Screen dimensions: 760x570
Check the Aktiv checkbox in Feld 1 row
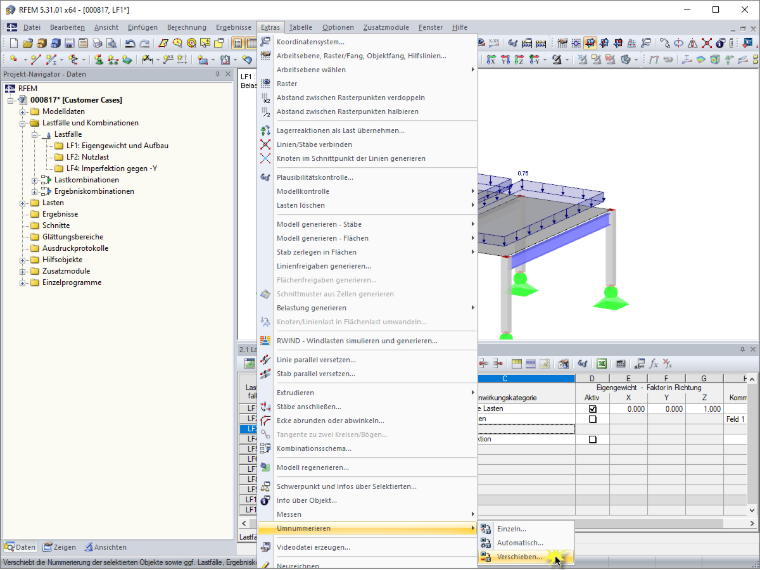(592, 419)
